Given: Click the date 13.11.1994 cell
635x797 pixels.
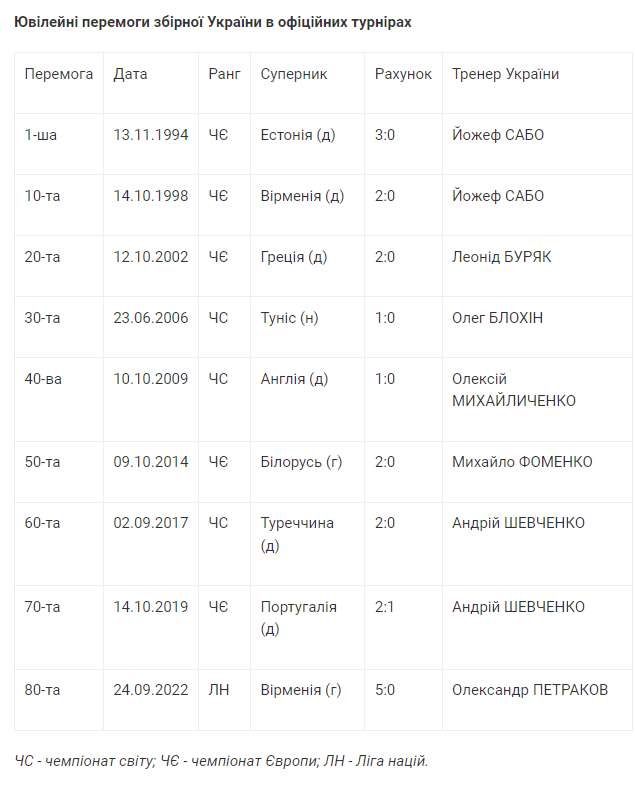Looking at the screenshot, I should click(x=151, y=135).
